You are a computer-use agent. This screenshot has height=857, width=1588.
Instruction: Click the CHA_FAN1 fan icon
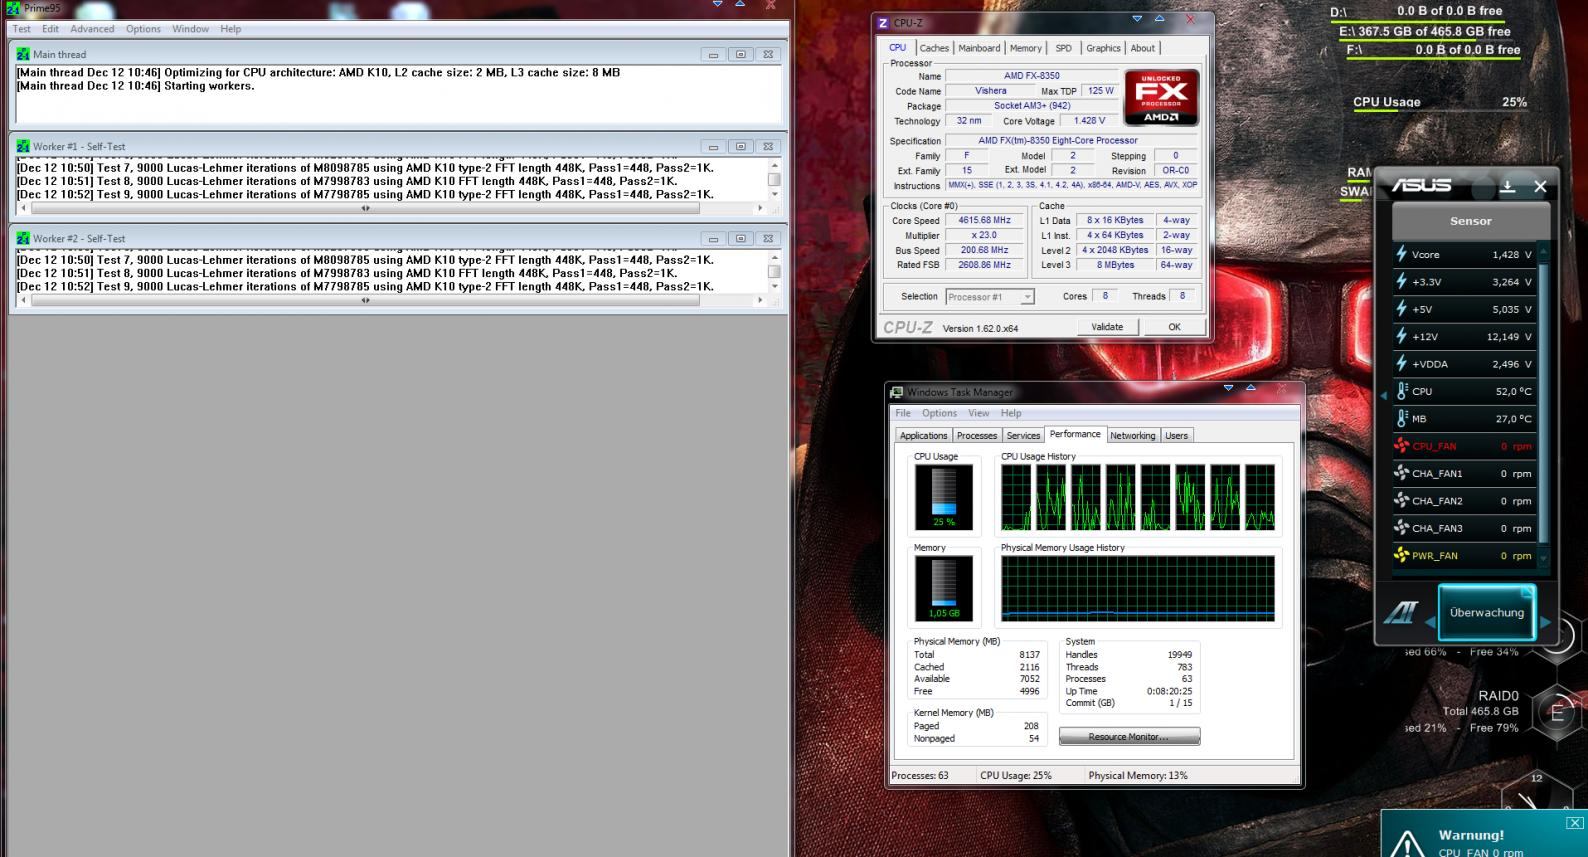(x=1402, y=473)
